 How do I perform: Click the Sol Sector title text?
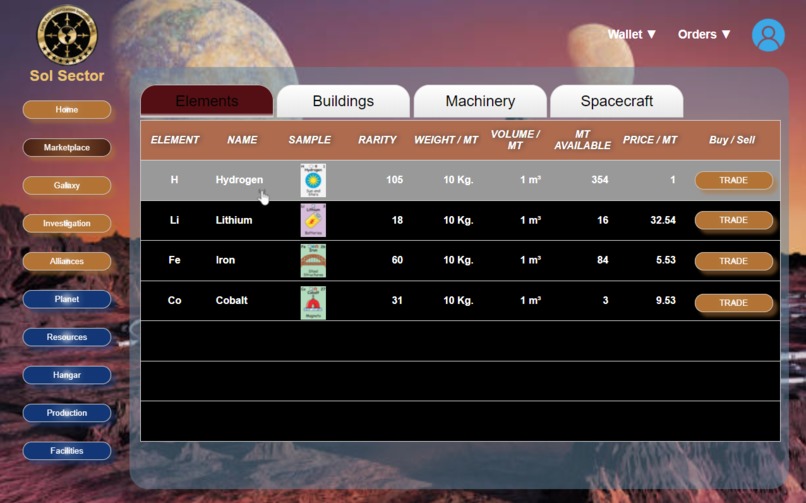coord(67,76)
